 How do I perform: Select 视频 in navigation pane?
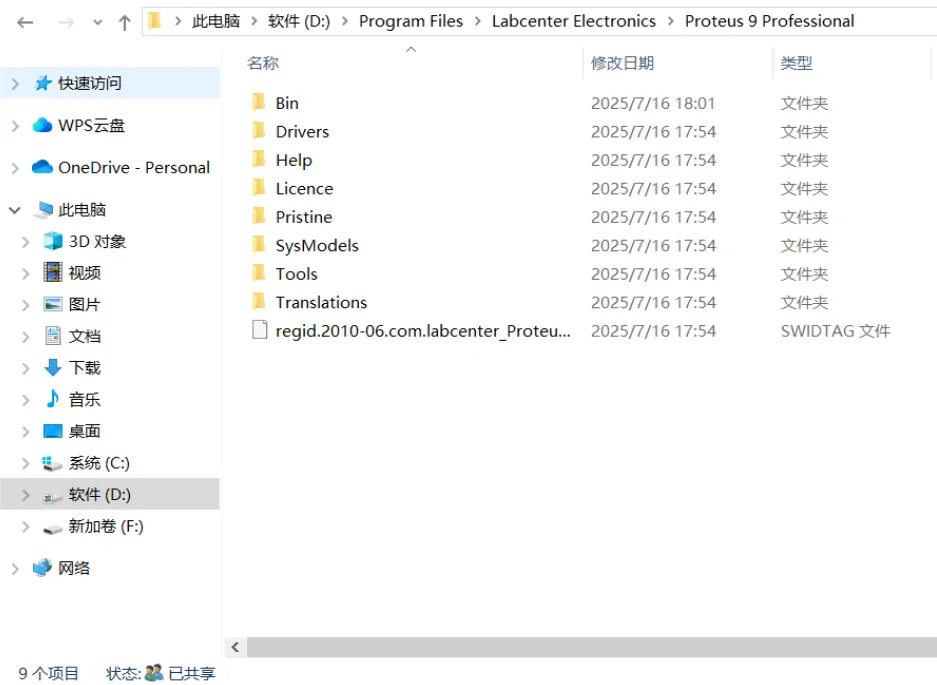[85, 273]
